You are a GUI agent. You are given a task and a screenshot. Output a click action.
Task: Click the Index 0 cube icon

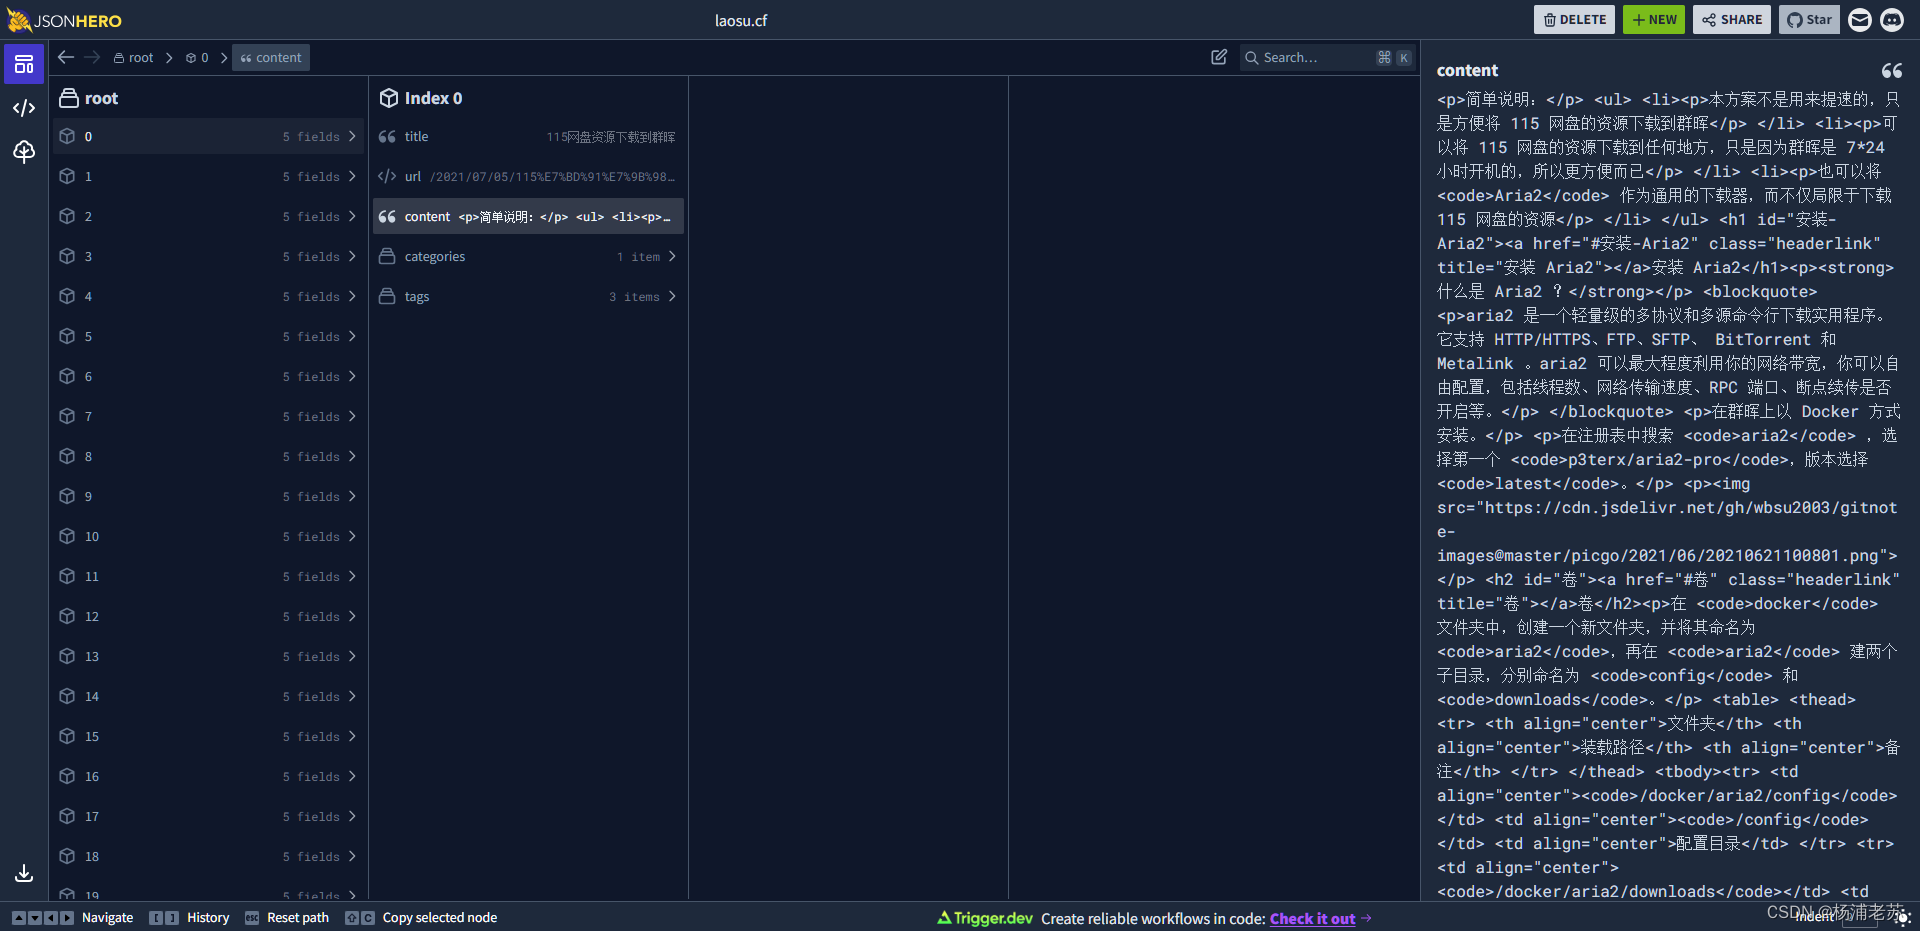(389, 98)
